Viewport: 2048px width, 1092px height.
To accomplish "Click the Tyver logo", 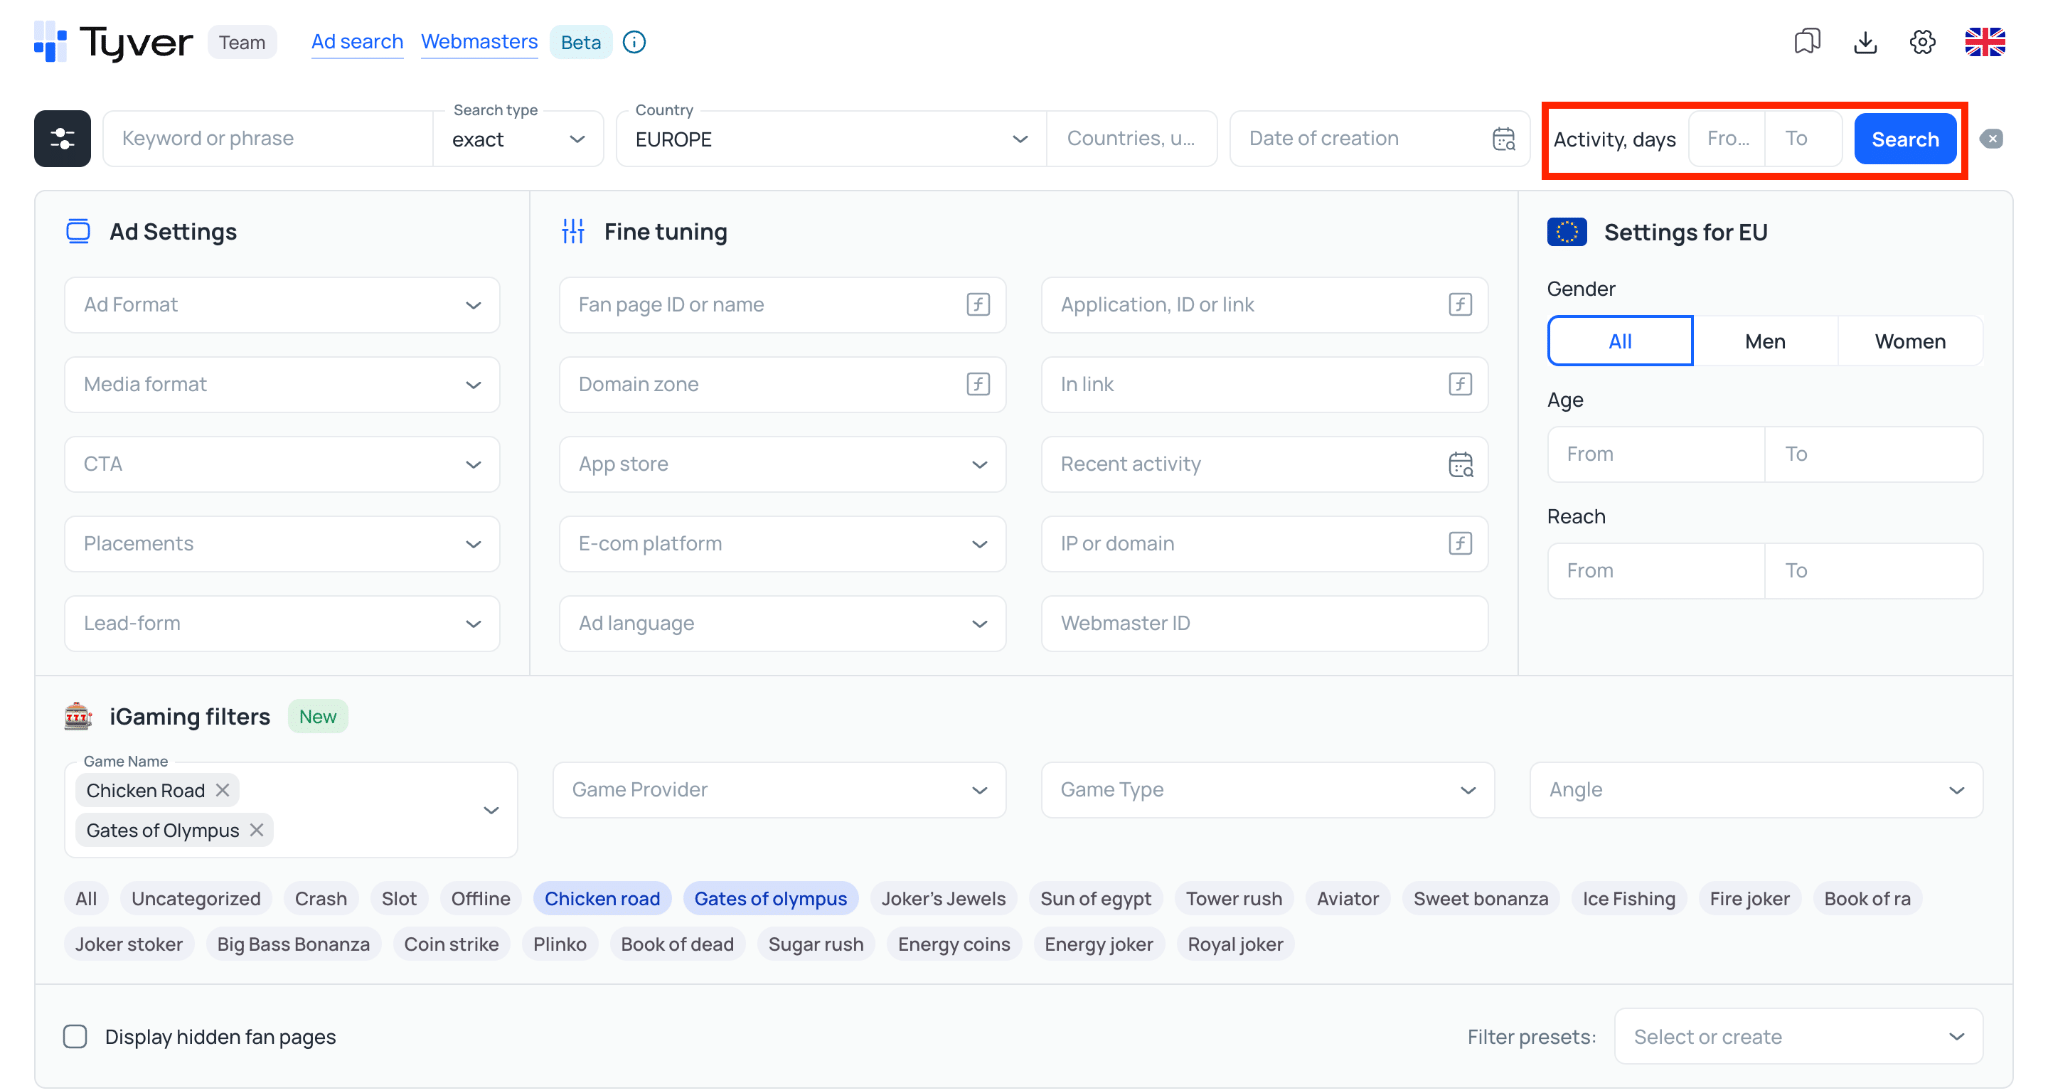I will (x=113, y=42).
